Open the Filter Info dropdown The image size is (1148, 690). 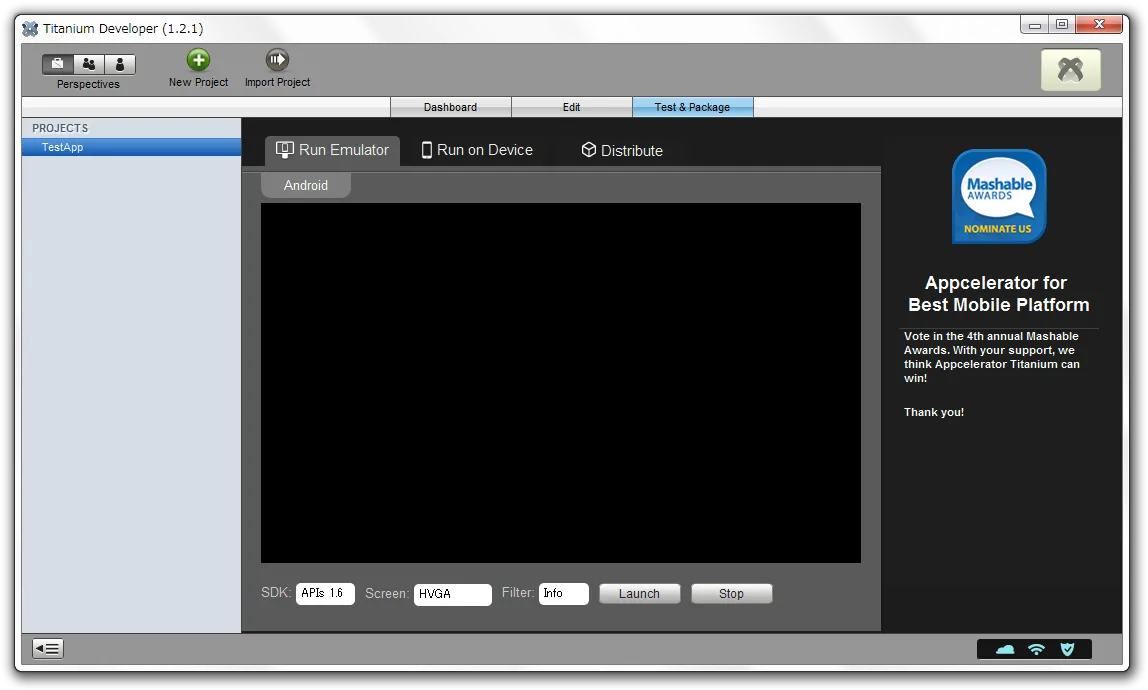coord(563,594)
